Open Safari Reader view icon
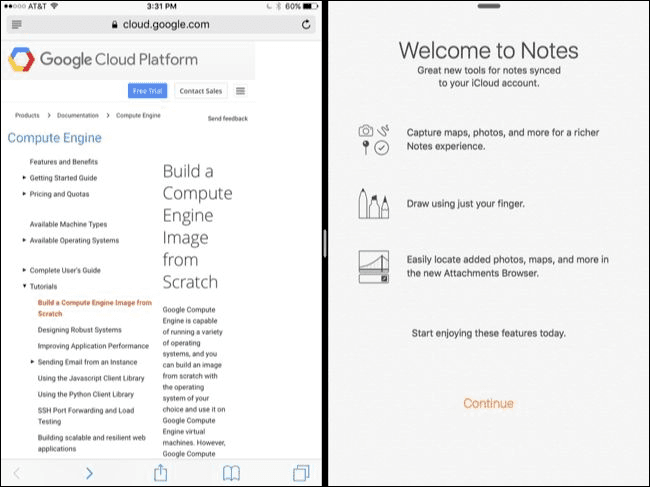Image resolution: width=650 pixels, height=487 pixels. pyautogui.click(x=17, y=24)
